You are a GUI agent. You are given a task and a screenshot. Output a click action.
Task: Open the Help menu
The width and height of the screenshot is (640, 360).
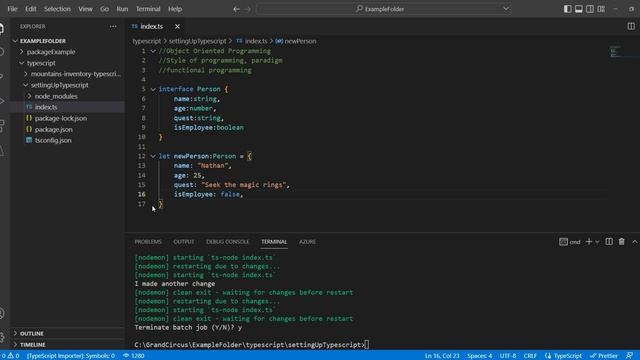click(x=175, y=9)
